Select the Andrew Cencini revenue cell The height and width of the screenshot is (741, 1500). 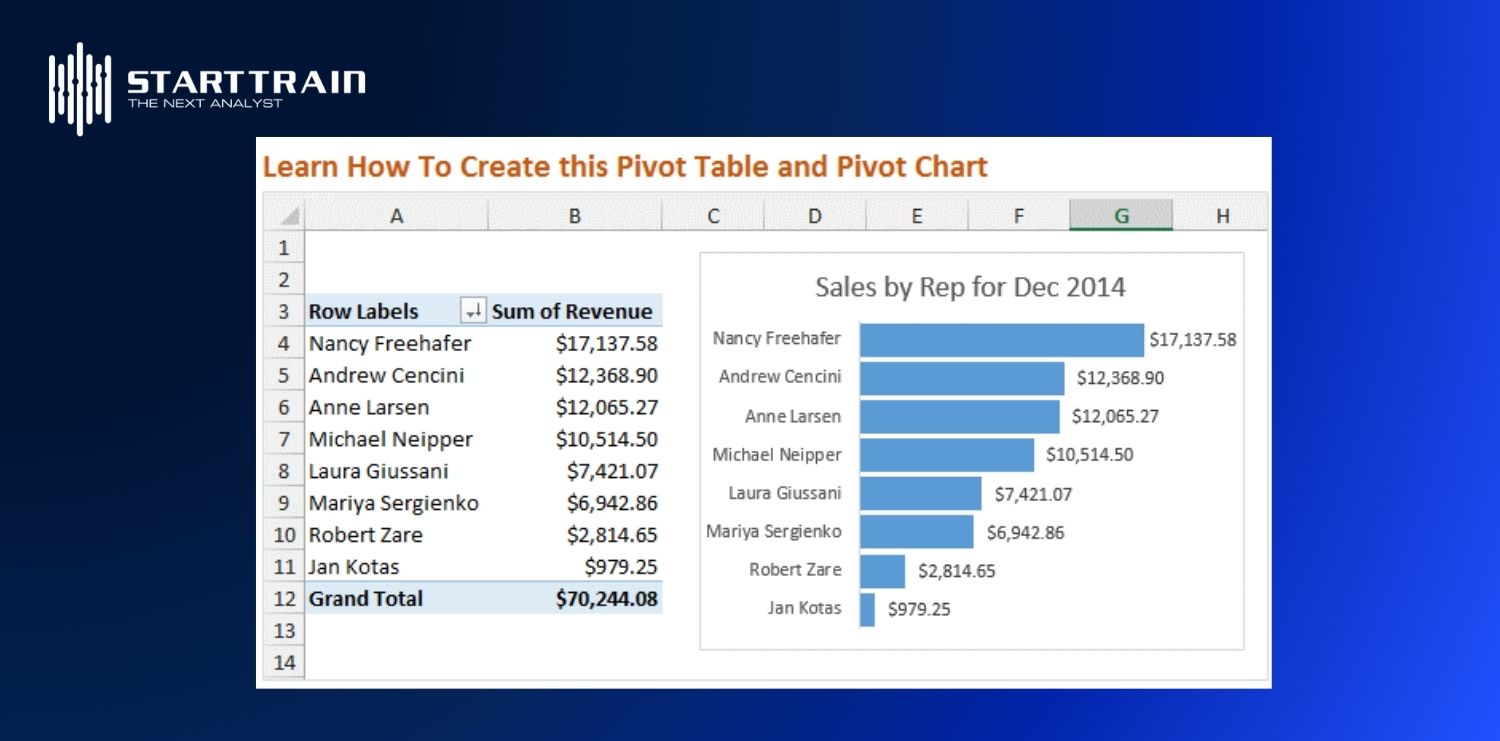[x=606, y=376]
